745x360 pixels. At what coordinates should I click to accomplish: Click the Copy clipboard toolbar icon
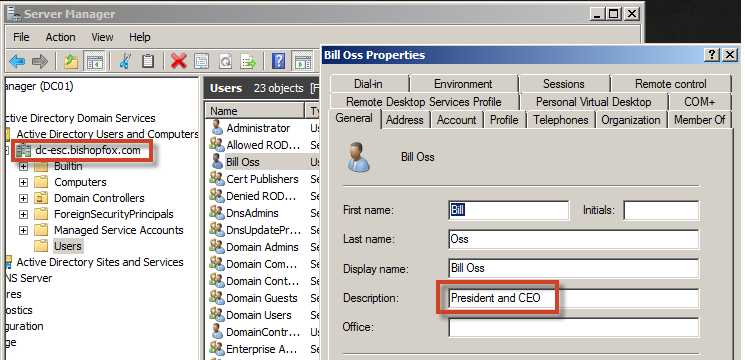pos(148,61)
